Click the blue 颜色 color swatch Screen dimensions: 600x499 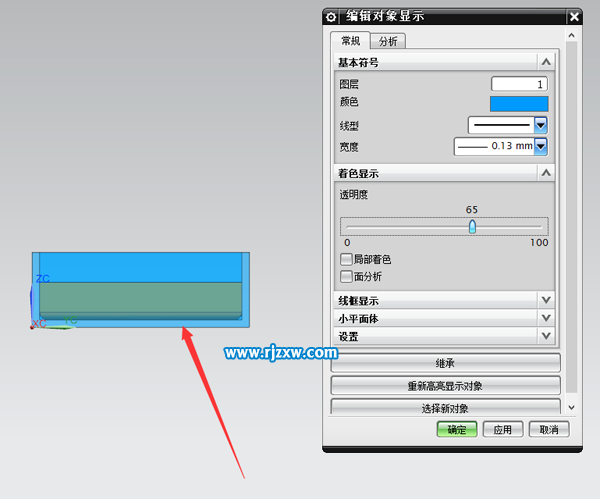519,104
